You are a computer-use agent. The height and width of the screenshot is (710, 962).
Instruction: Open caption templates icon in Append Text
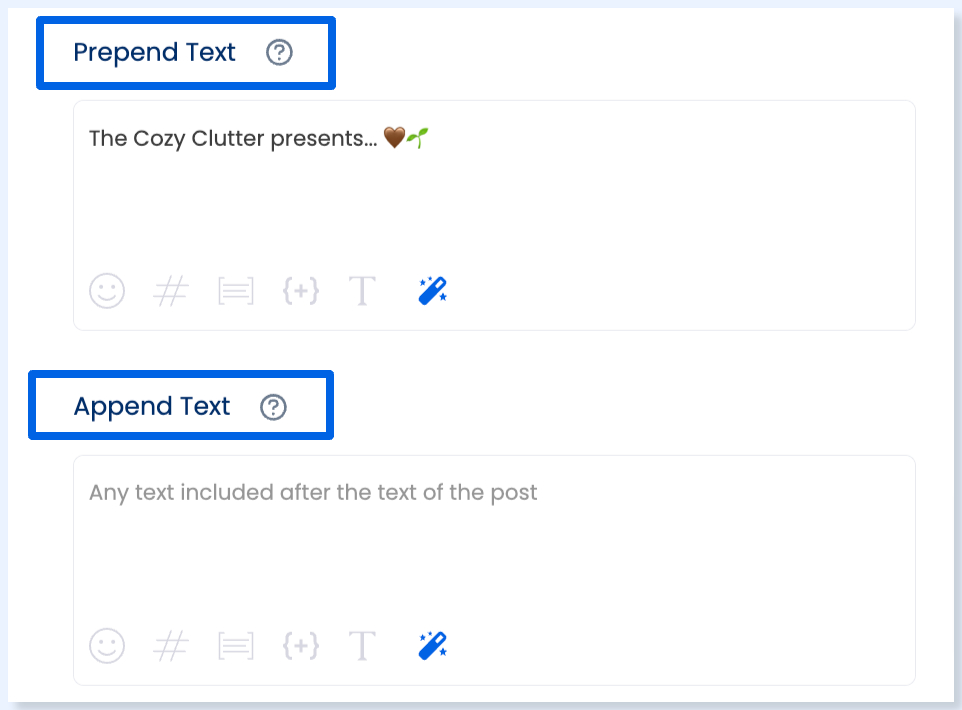pos(236,646)
